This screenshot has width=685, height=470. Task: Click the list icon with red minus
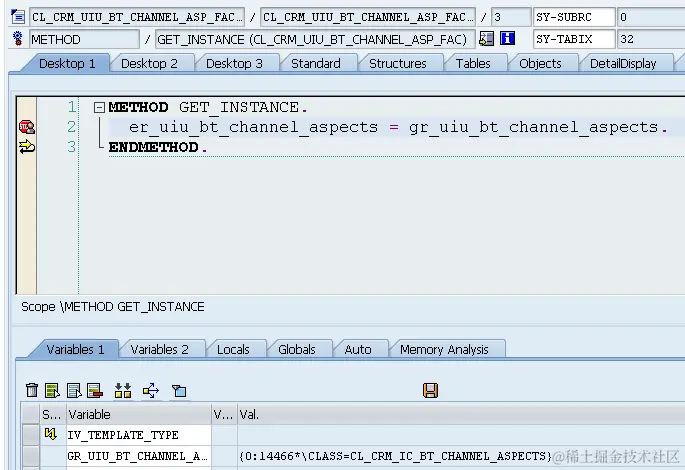point(95,390)
